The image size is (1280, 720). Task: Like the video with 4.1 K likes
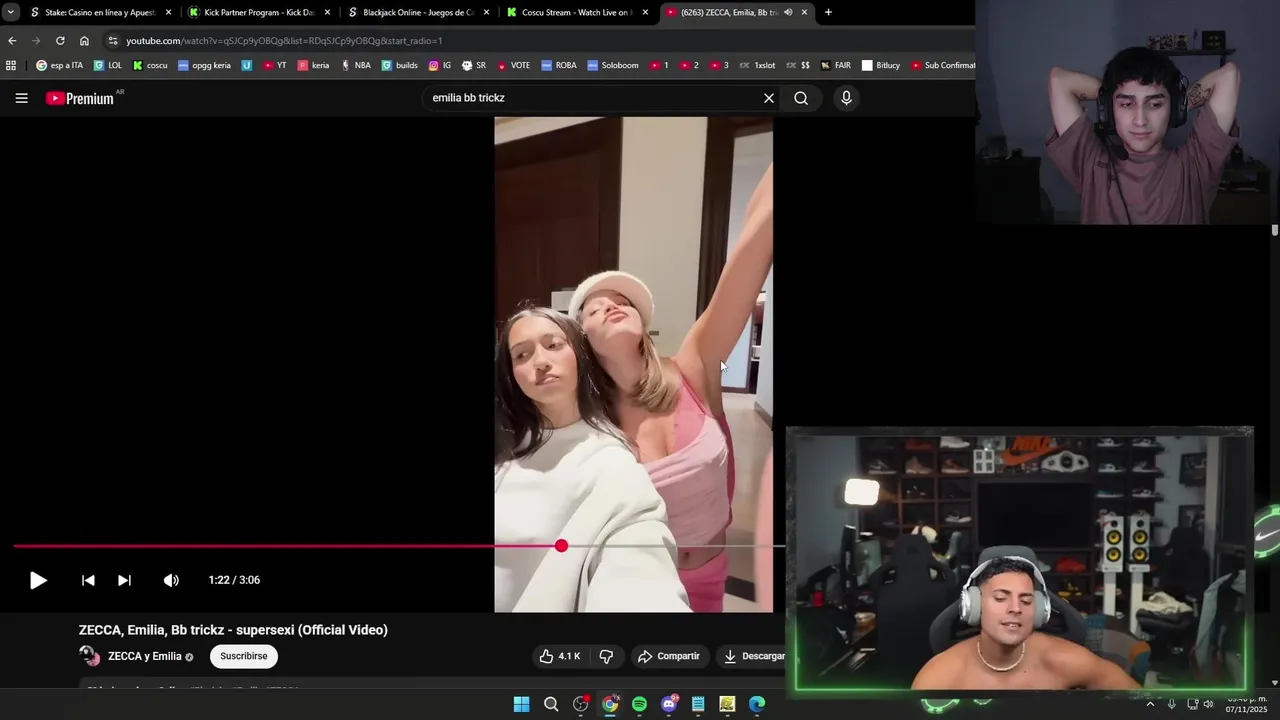click(x=560, y=656)
